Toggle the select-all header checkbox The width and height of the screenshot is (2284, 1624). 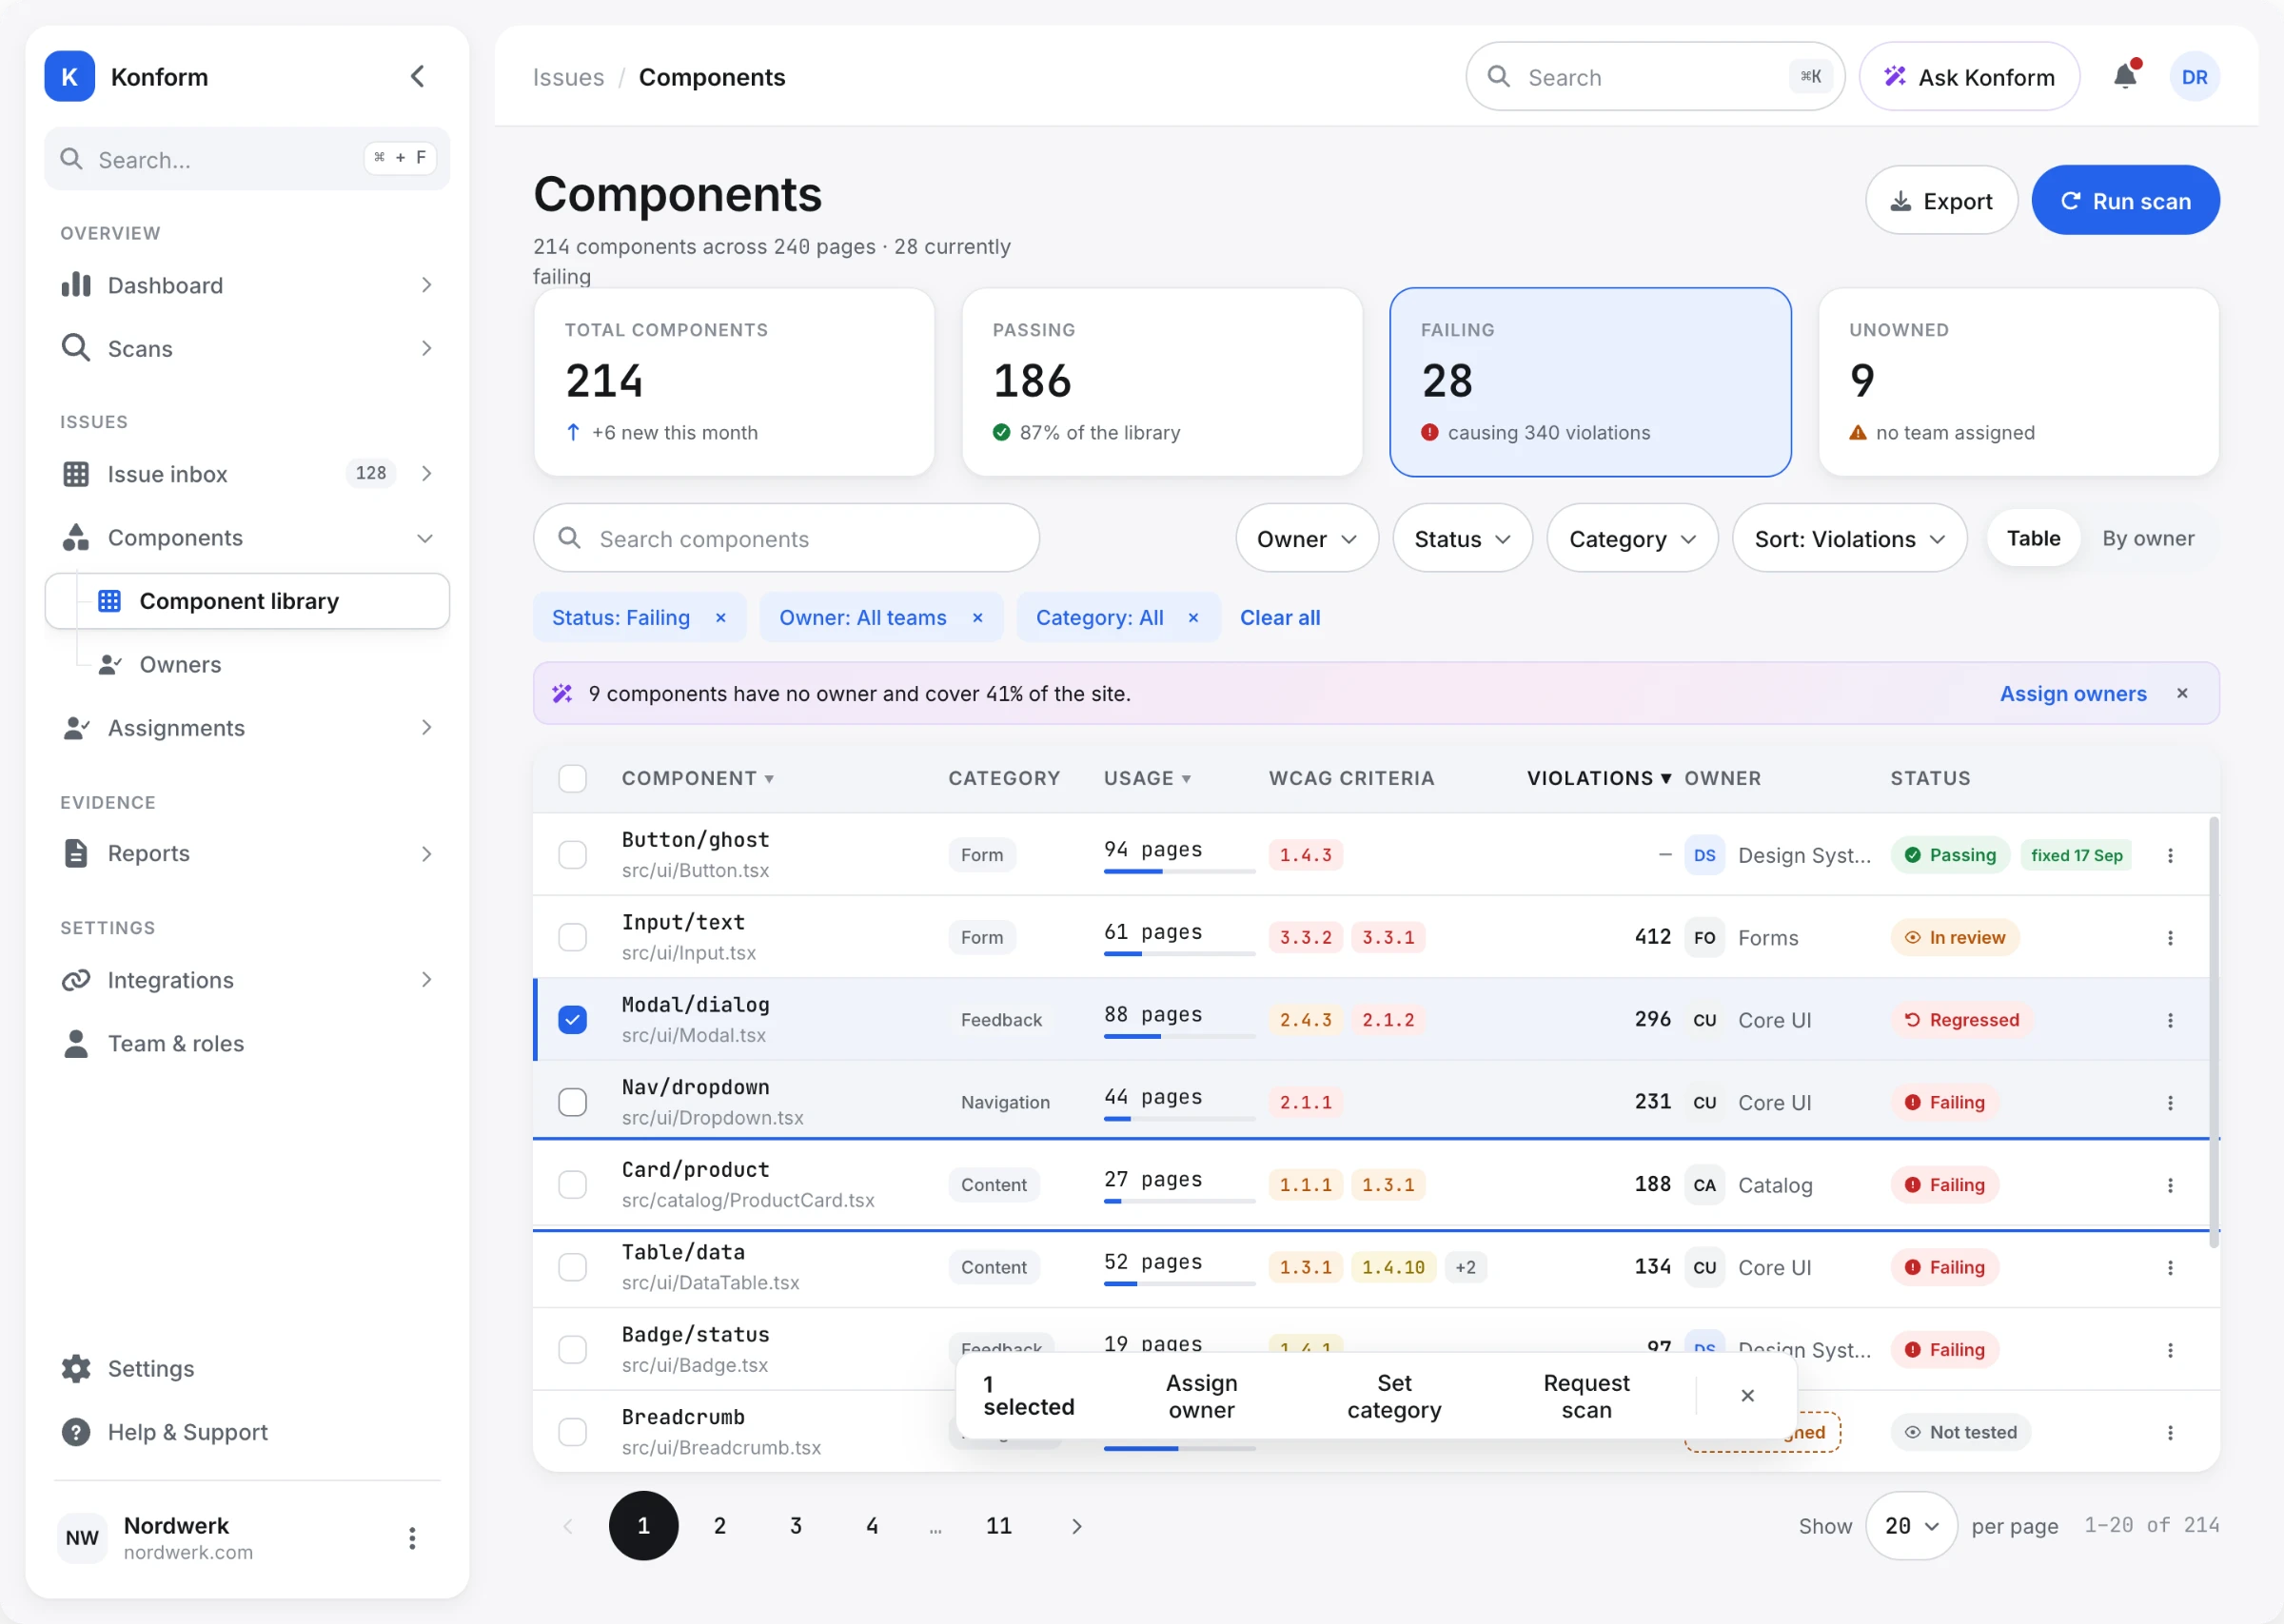tap(572, 778)
